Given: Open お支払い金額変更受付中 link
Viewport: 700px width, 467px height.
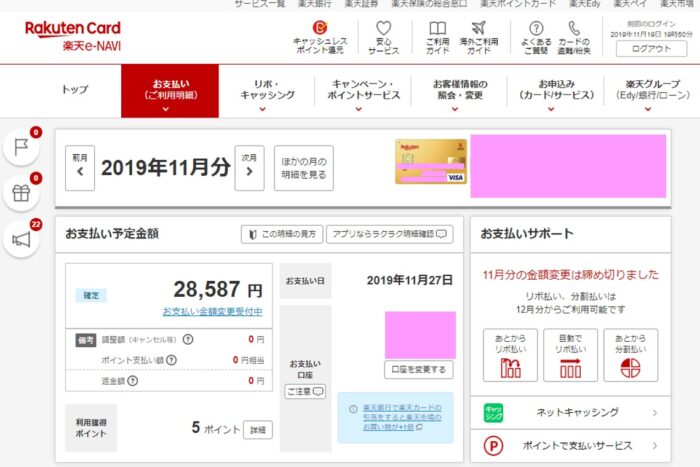Looking at the screenshot, I should tap(212, 311).
